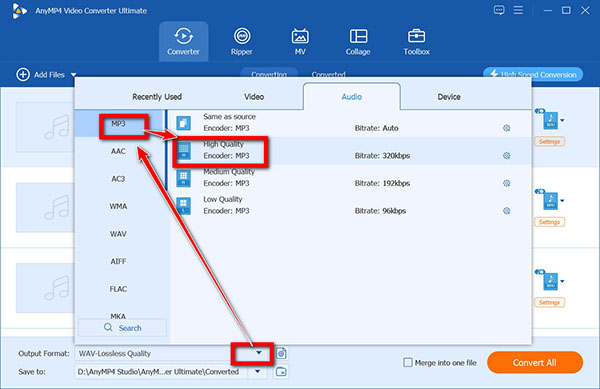Viewport: 600px width, 389px height.
Task: Click the Add Files plus icon
Action: (23, 75)
